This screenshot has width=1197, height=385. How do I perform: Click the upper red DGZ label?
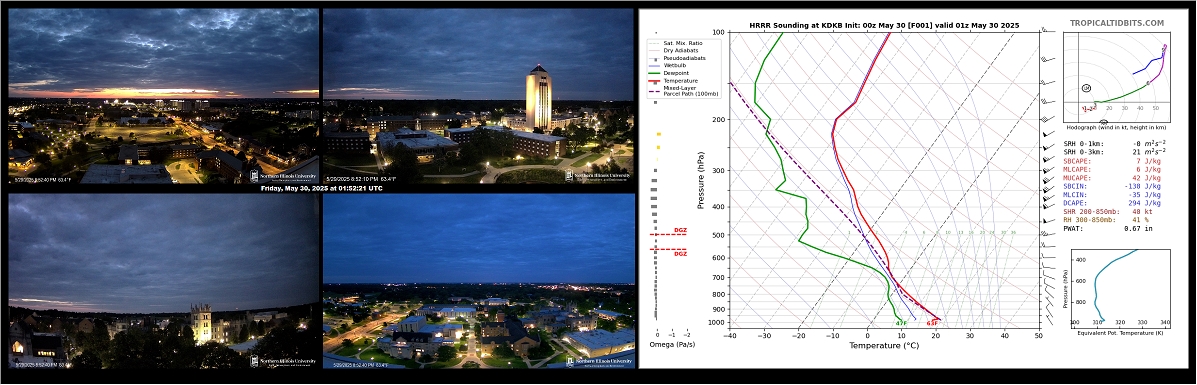pyautogui.click(x=680, y=229)
